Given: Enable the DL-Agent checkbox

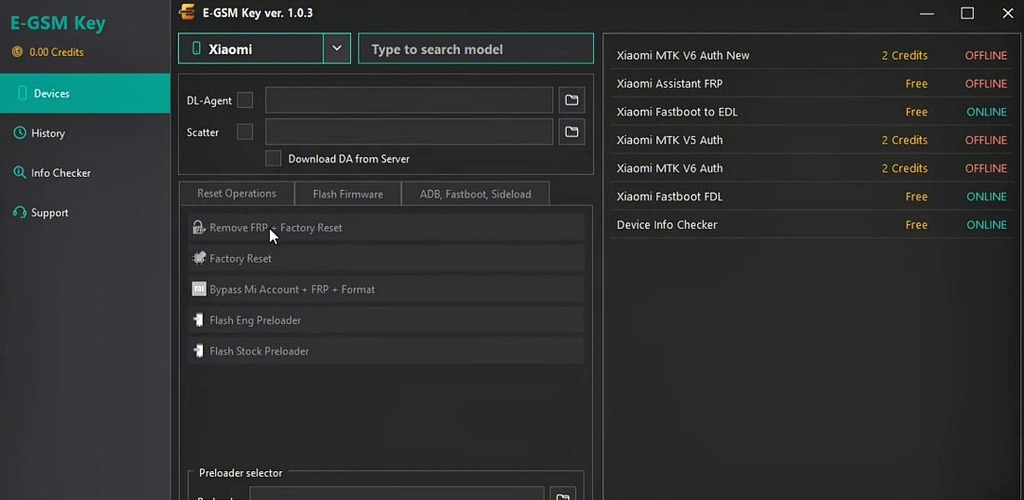Looking at the screenshot, I should click(245, 101).
